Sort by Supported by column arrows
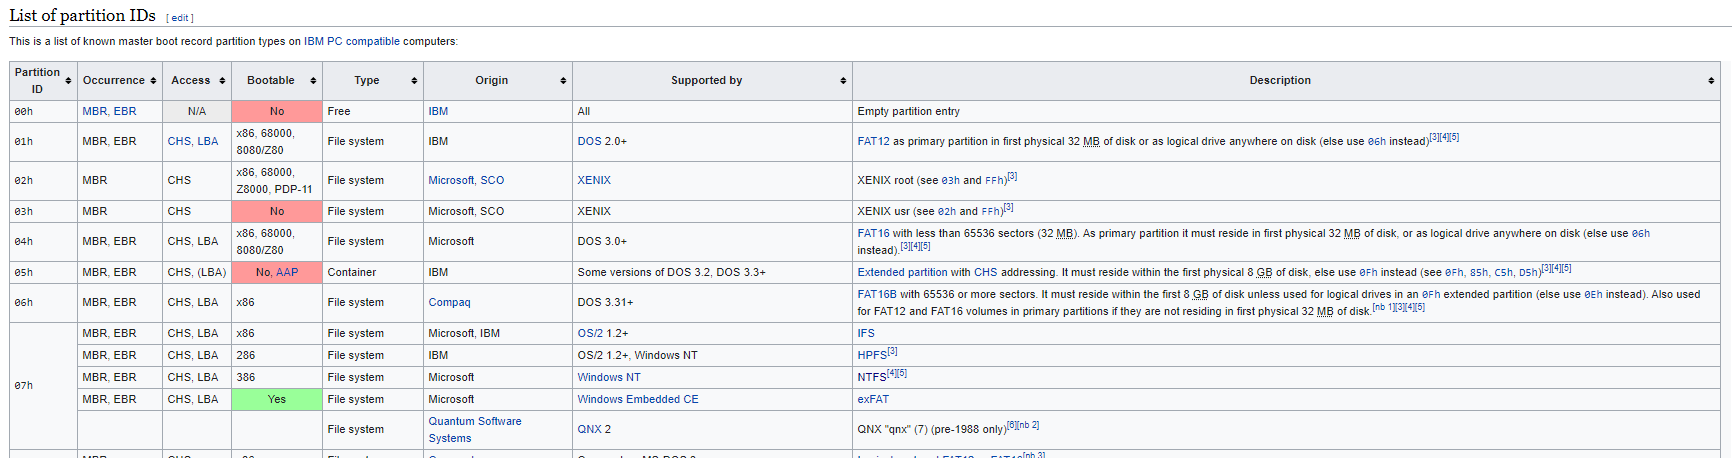 (x=843, y=81)
